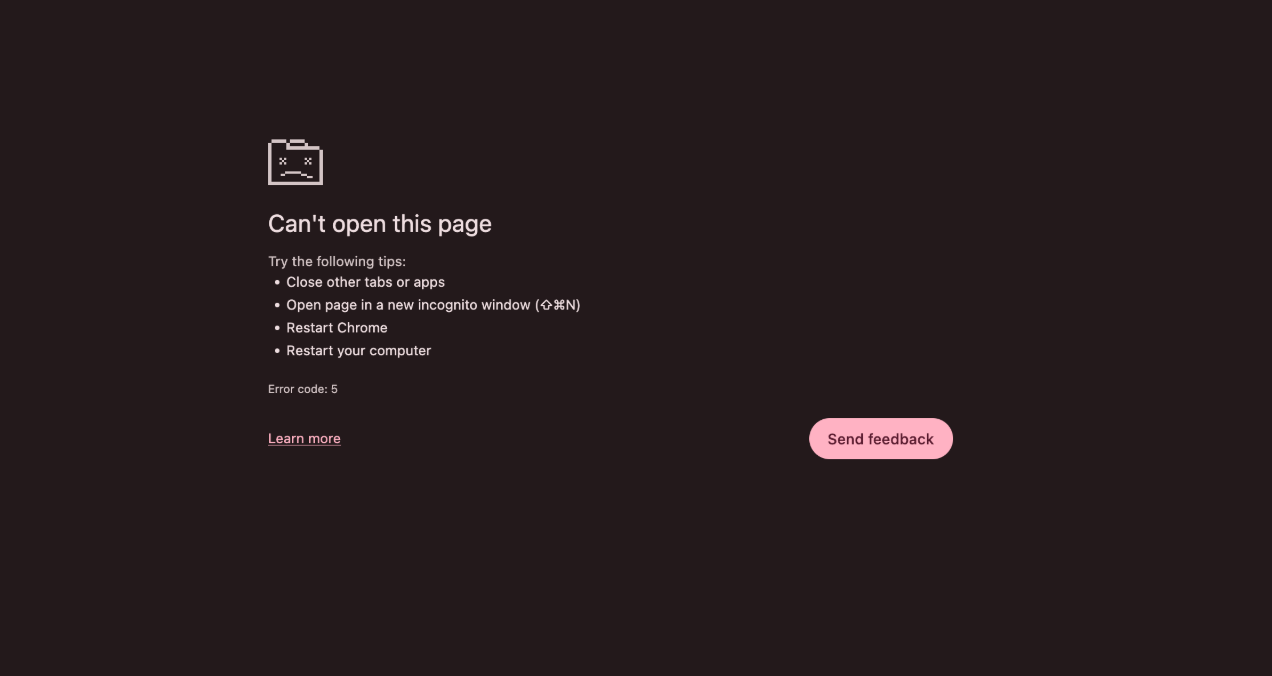Click the word "incognito" in the second tip

click(x=447, y=305)
